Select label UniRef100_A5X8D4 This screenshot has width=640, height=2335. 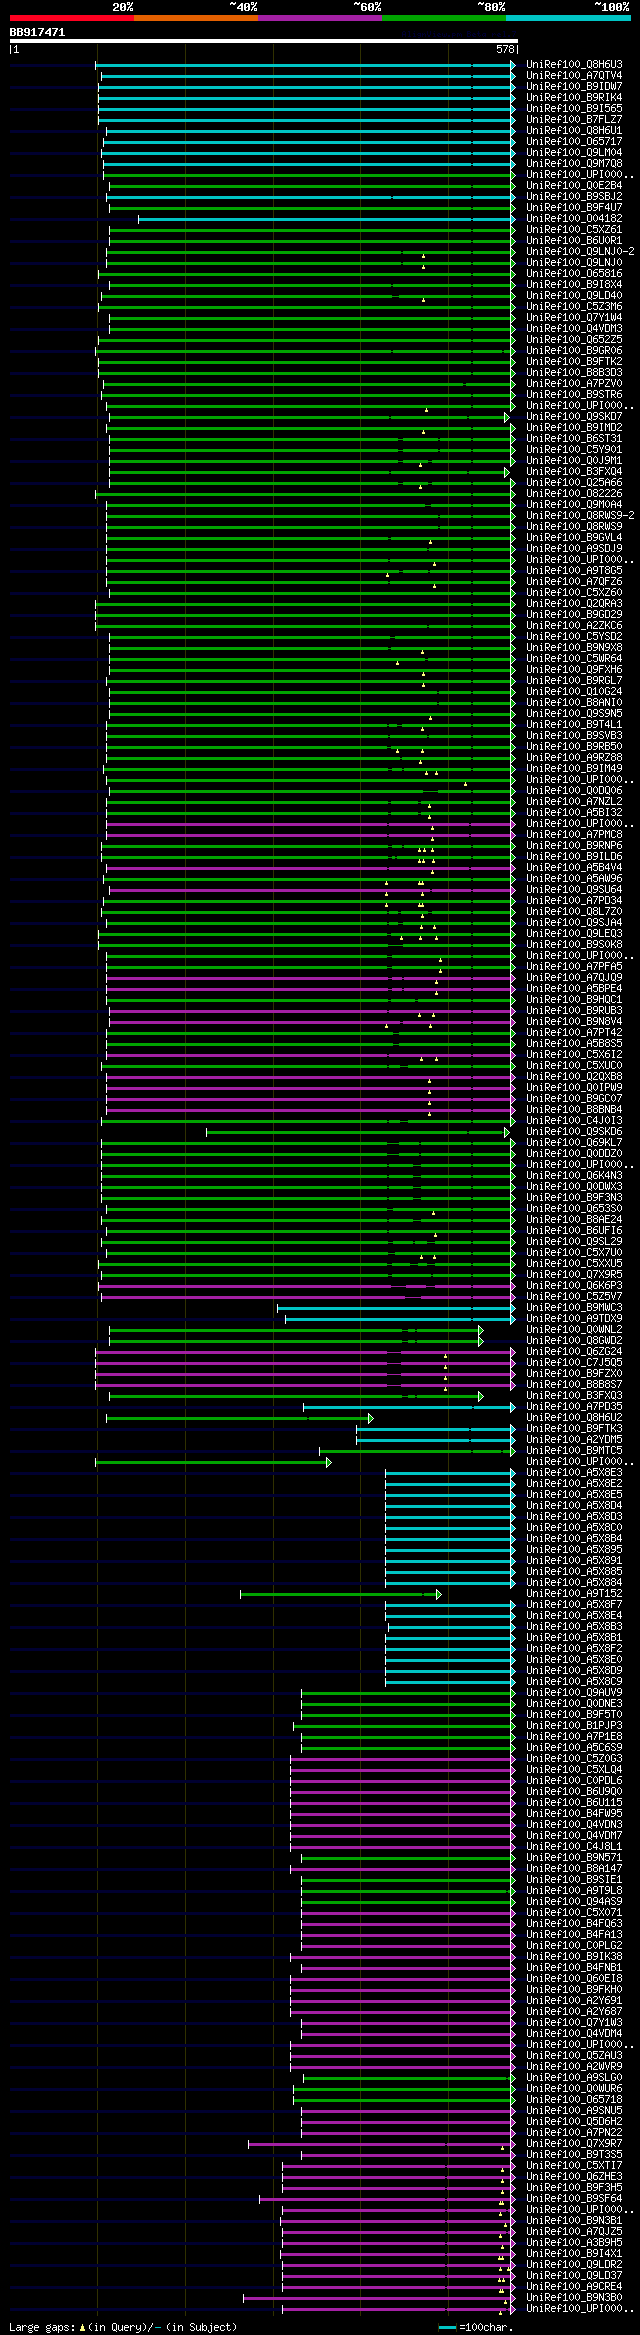tap(574, 1505)
